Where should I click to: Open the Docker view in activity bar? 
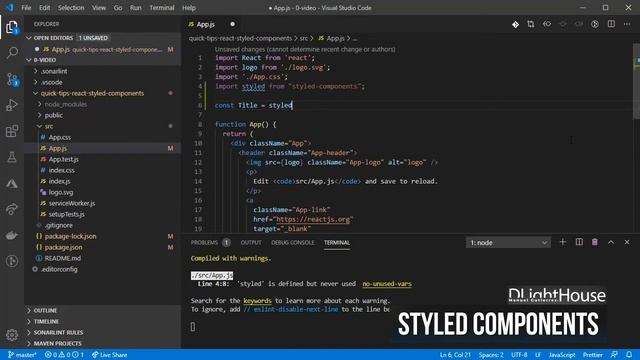[12, 236]
